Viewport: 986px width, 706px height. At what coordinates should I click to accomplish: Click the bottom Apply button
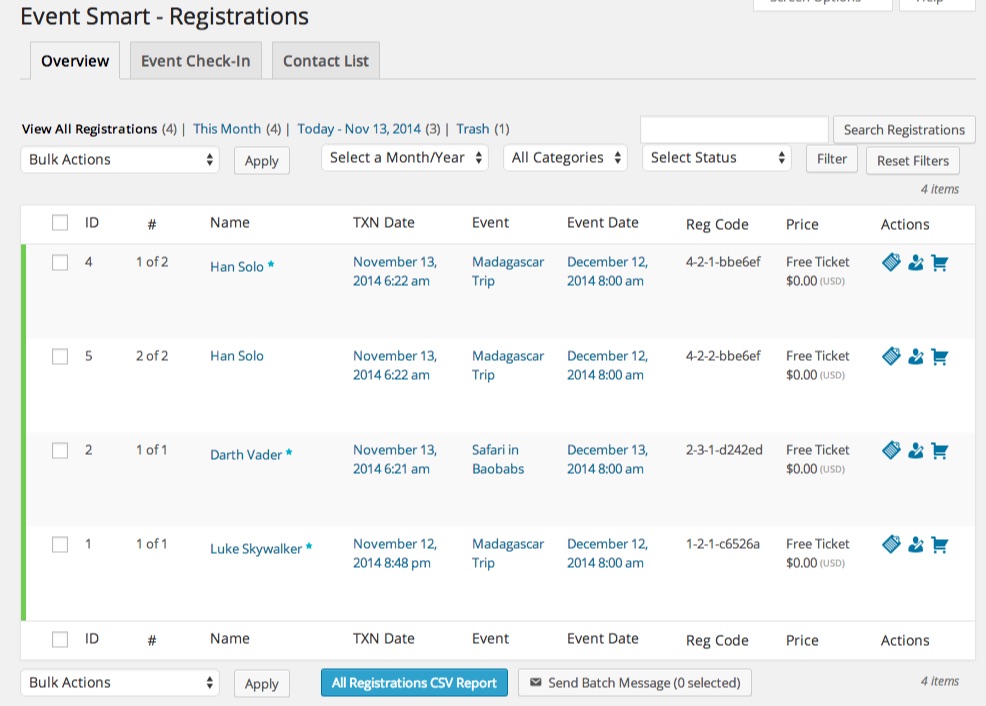coord(262,684)
